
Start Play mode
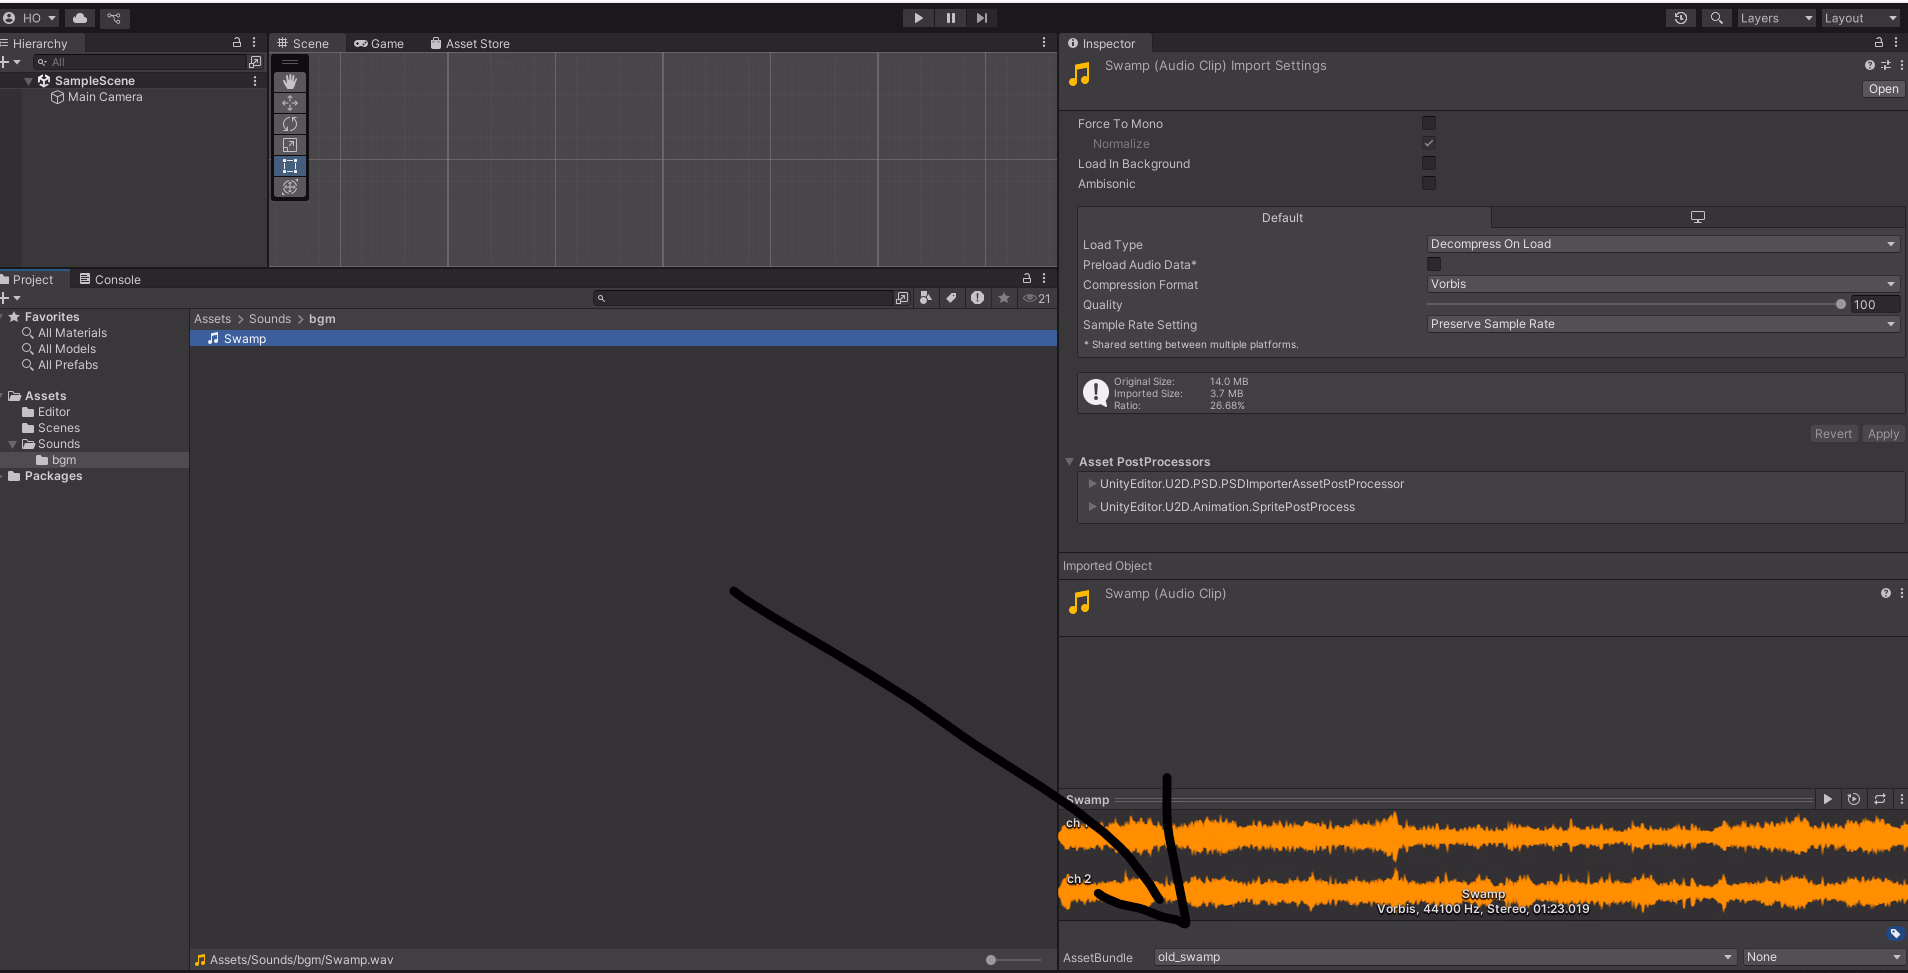click(x=918, y=18)
